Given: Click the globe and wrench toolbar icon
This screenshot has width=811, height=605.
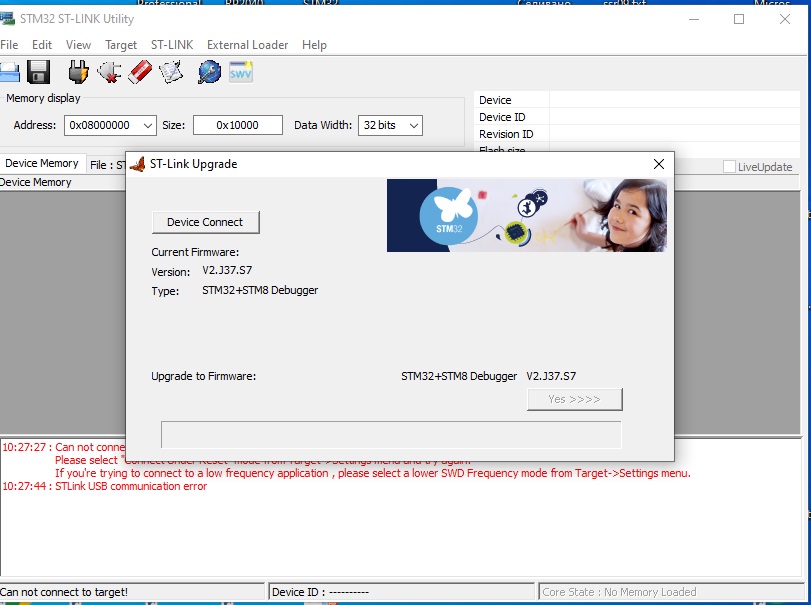Looking at the screenshot, I should [x=209, y=72].
